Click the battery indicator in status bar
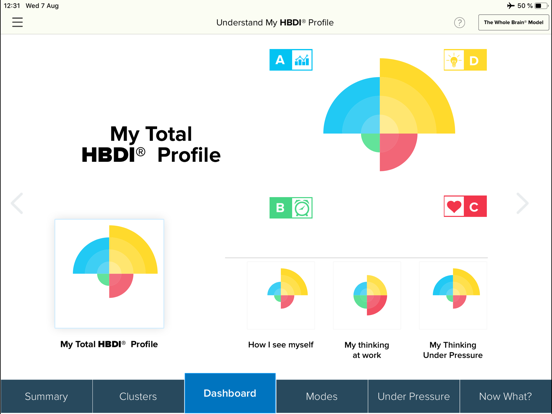 coord(541,6)
